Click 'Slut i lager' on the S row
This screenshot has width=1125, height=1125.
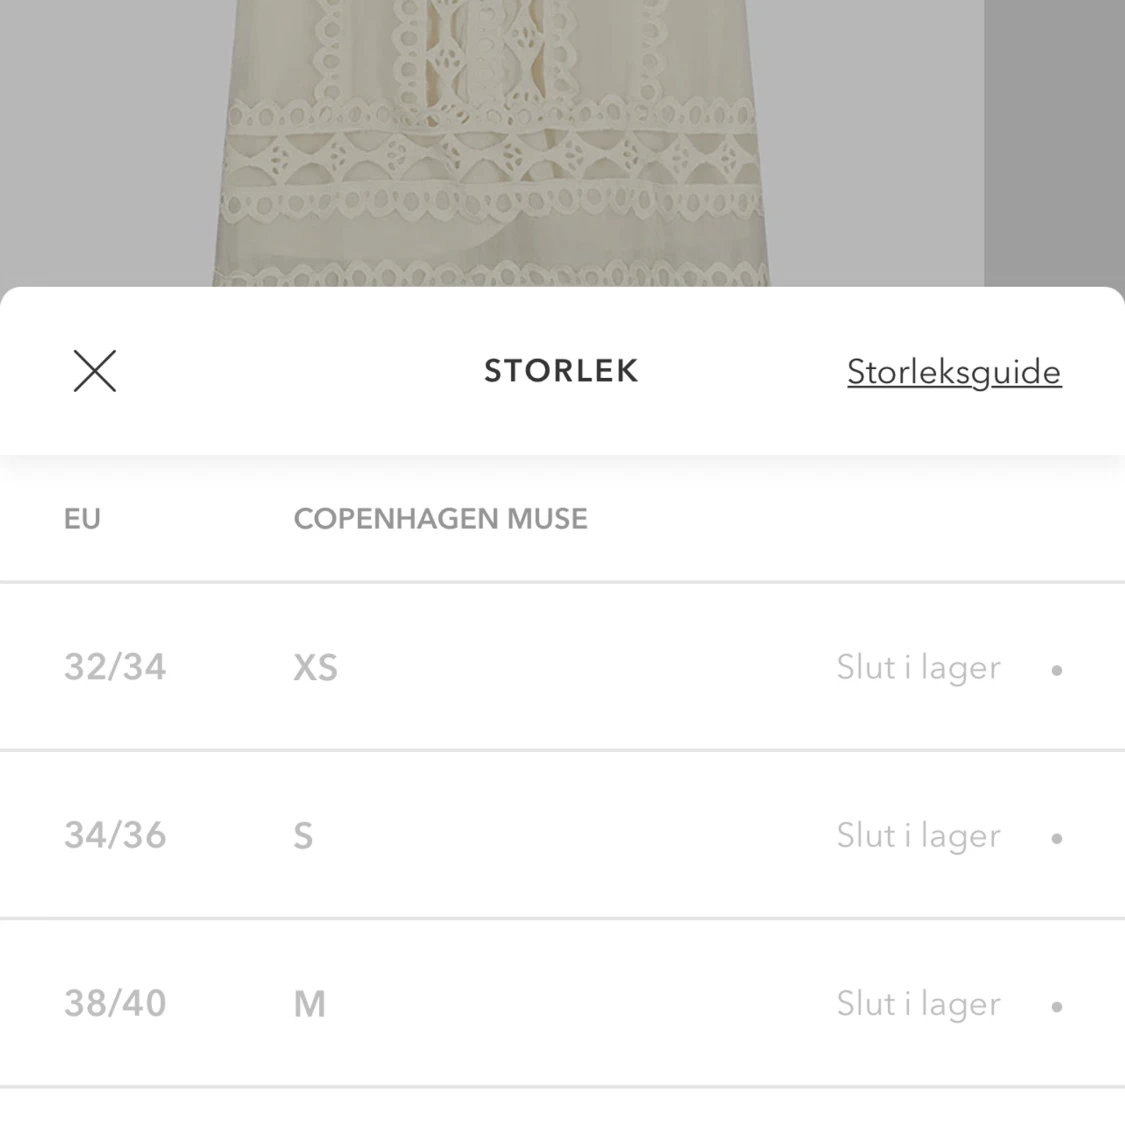(918, 836)
